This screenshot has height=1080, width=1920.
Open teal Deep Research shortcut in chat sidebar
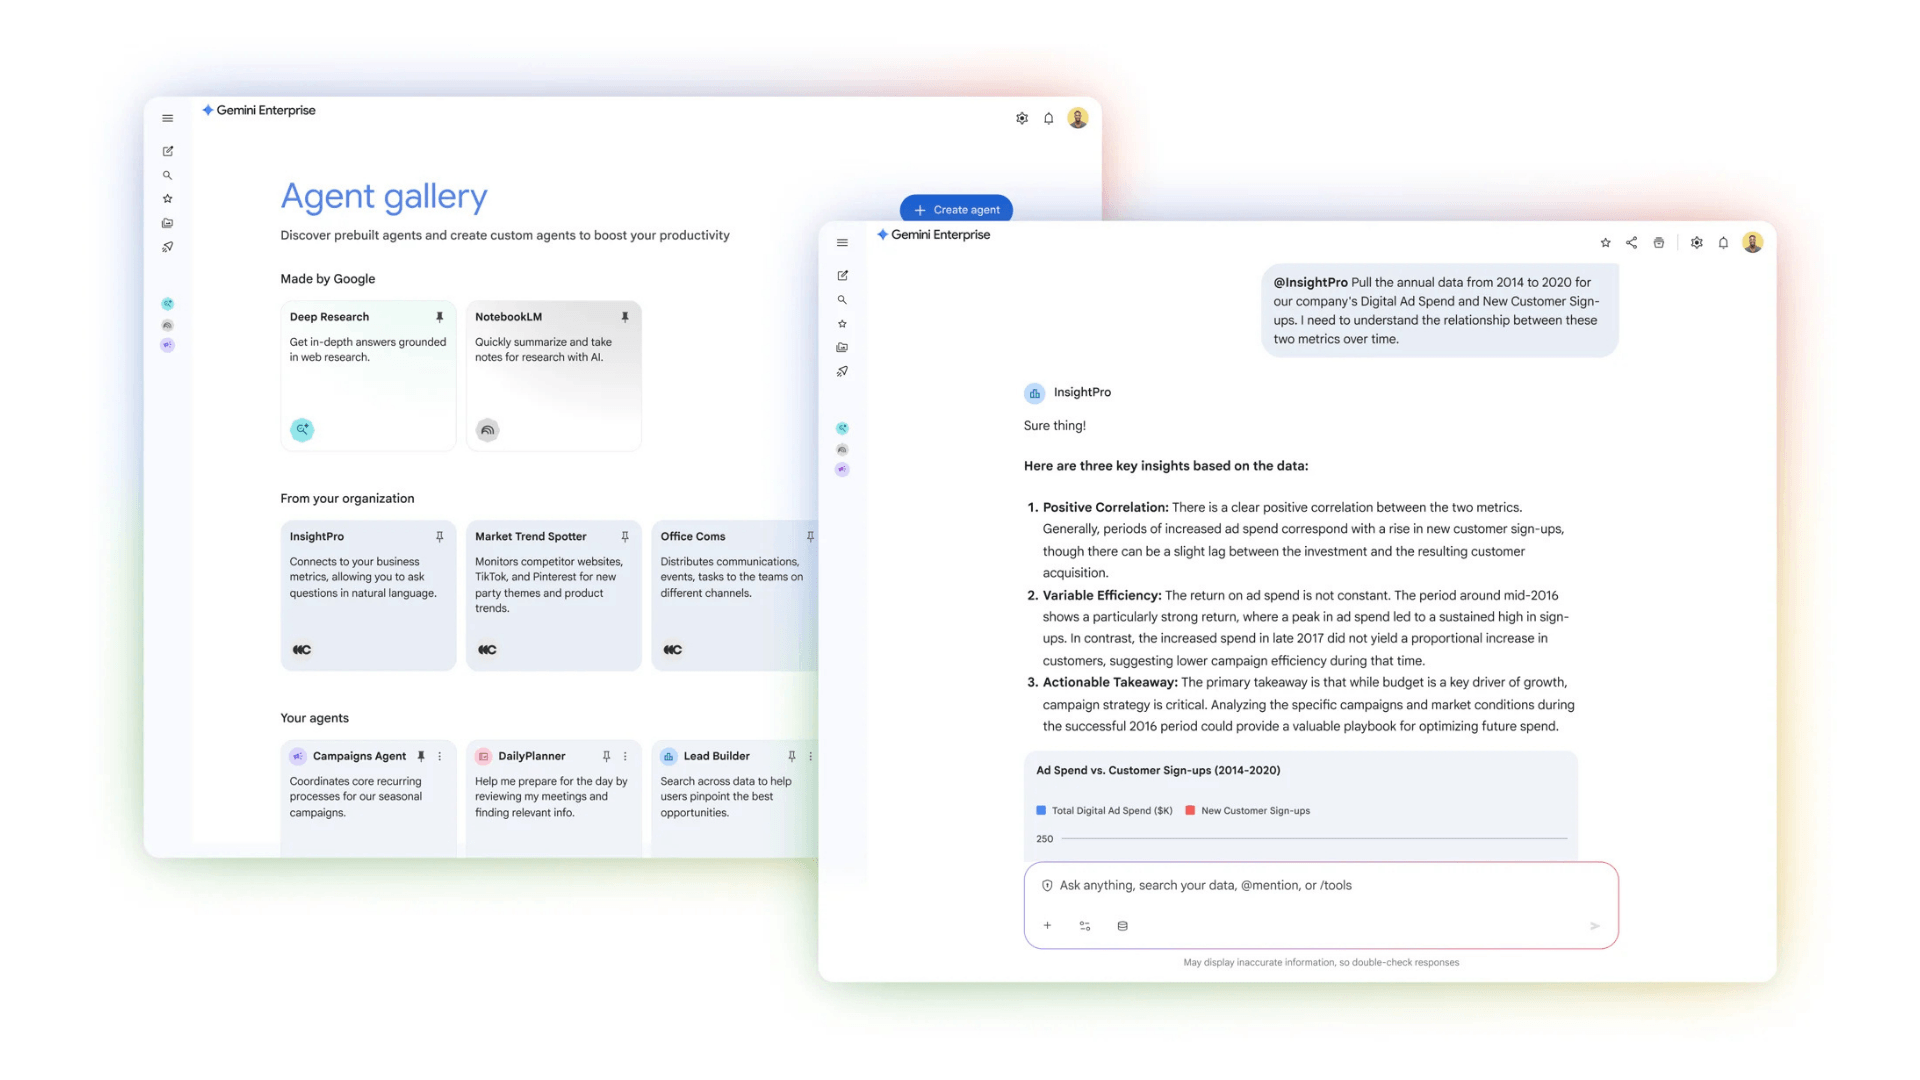(842, 428)
